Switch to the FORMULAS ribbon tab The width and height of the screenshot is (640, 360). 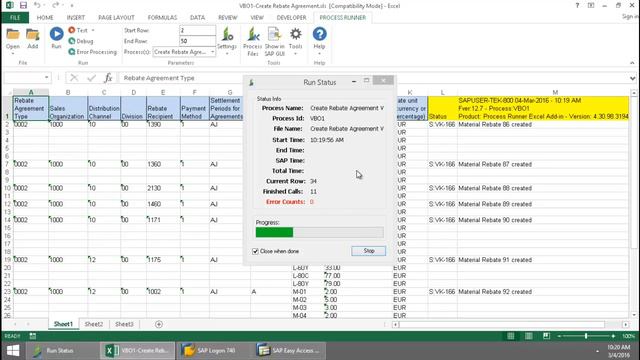tap(162, 18)
